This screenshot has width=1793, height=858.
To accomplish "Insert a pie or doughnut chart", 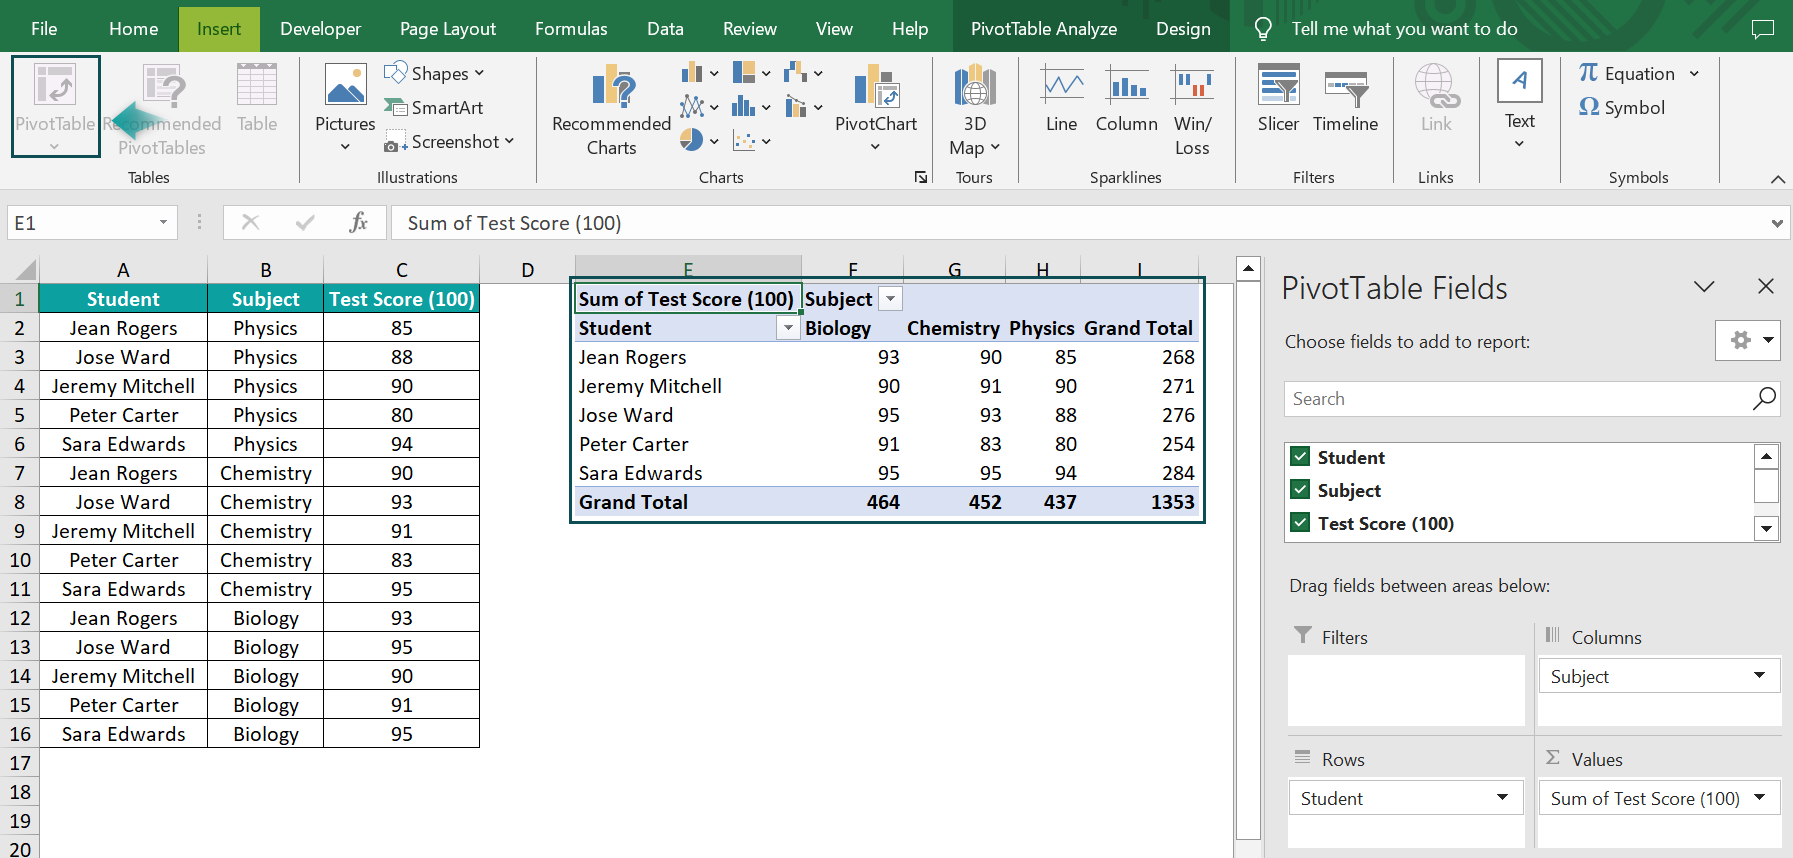I will (699, 141).
